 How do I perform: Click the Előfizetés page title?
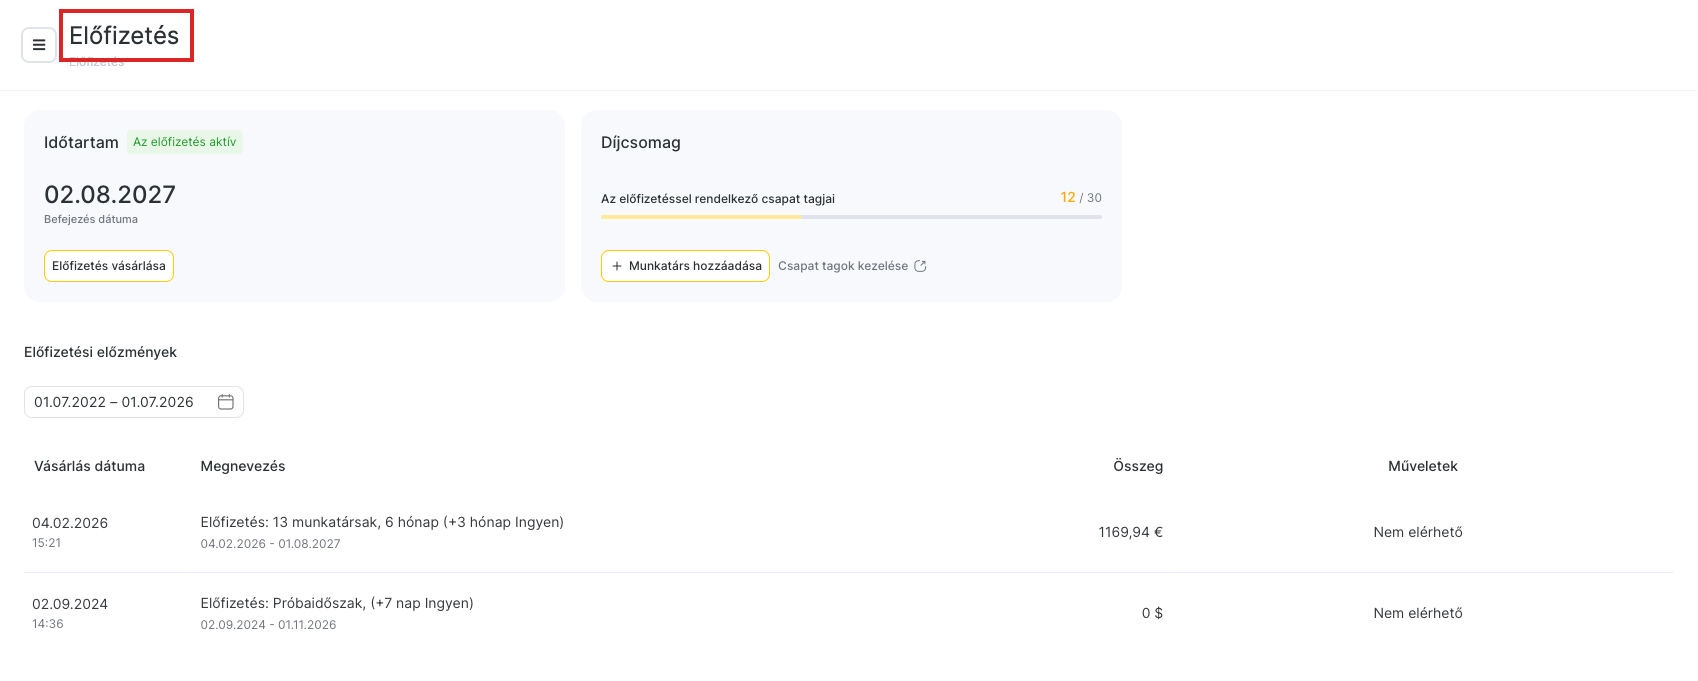coord(124,36)
